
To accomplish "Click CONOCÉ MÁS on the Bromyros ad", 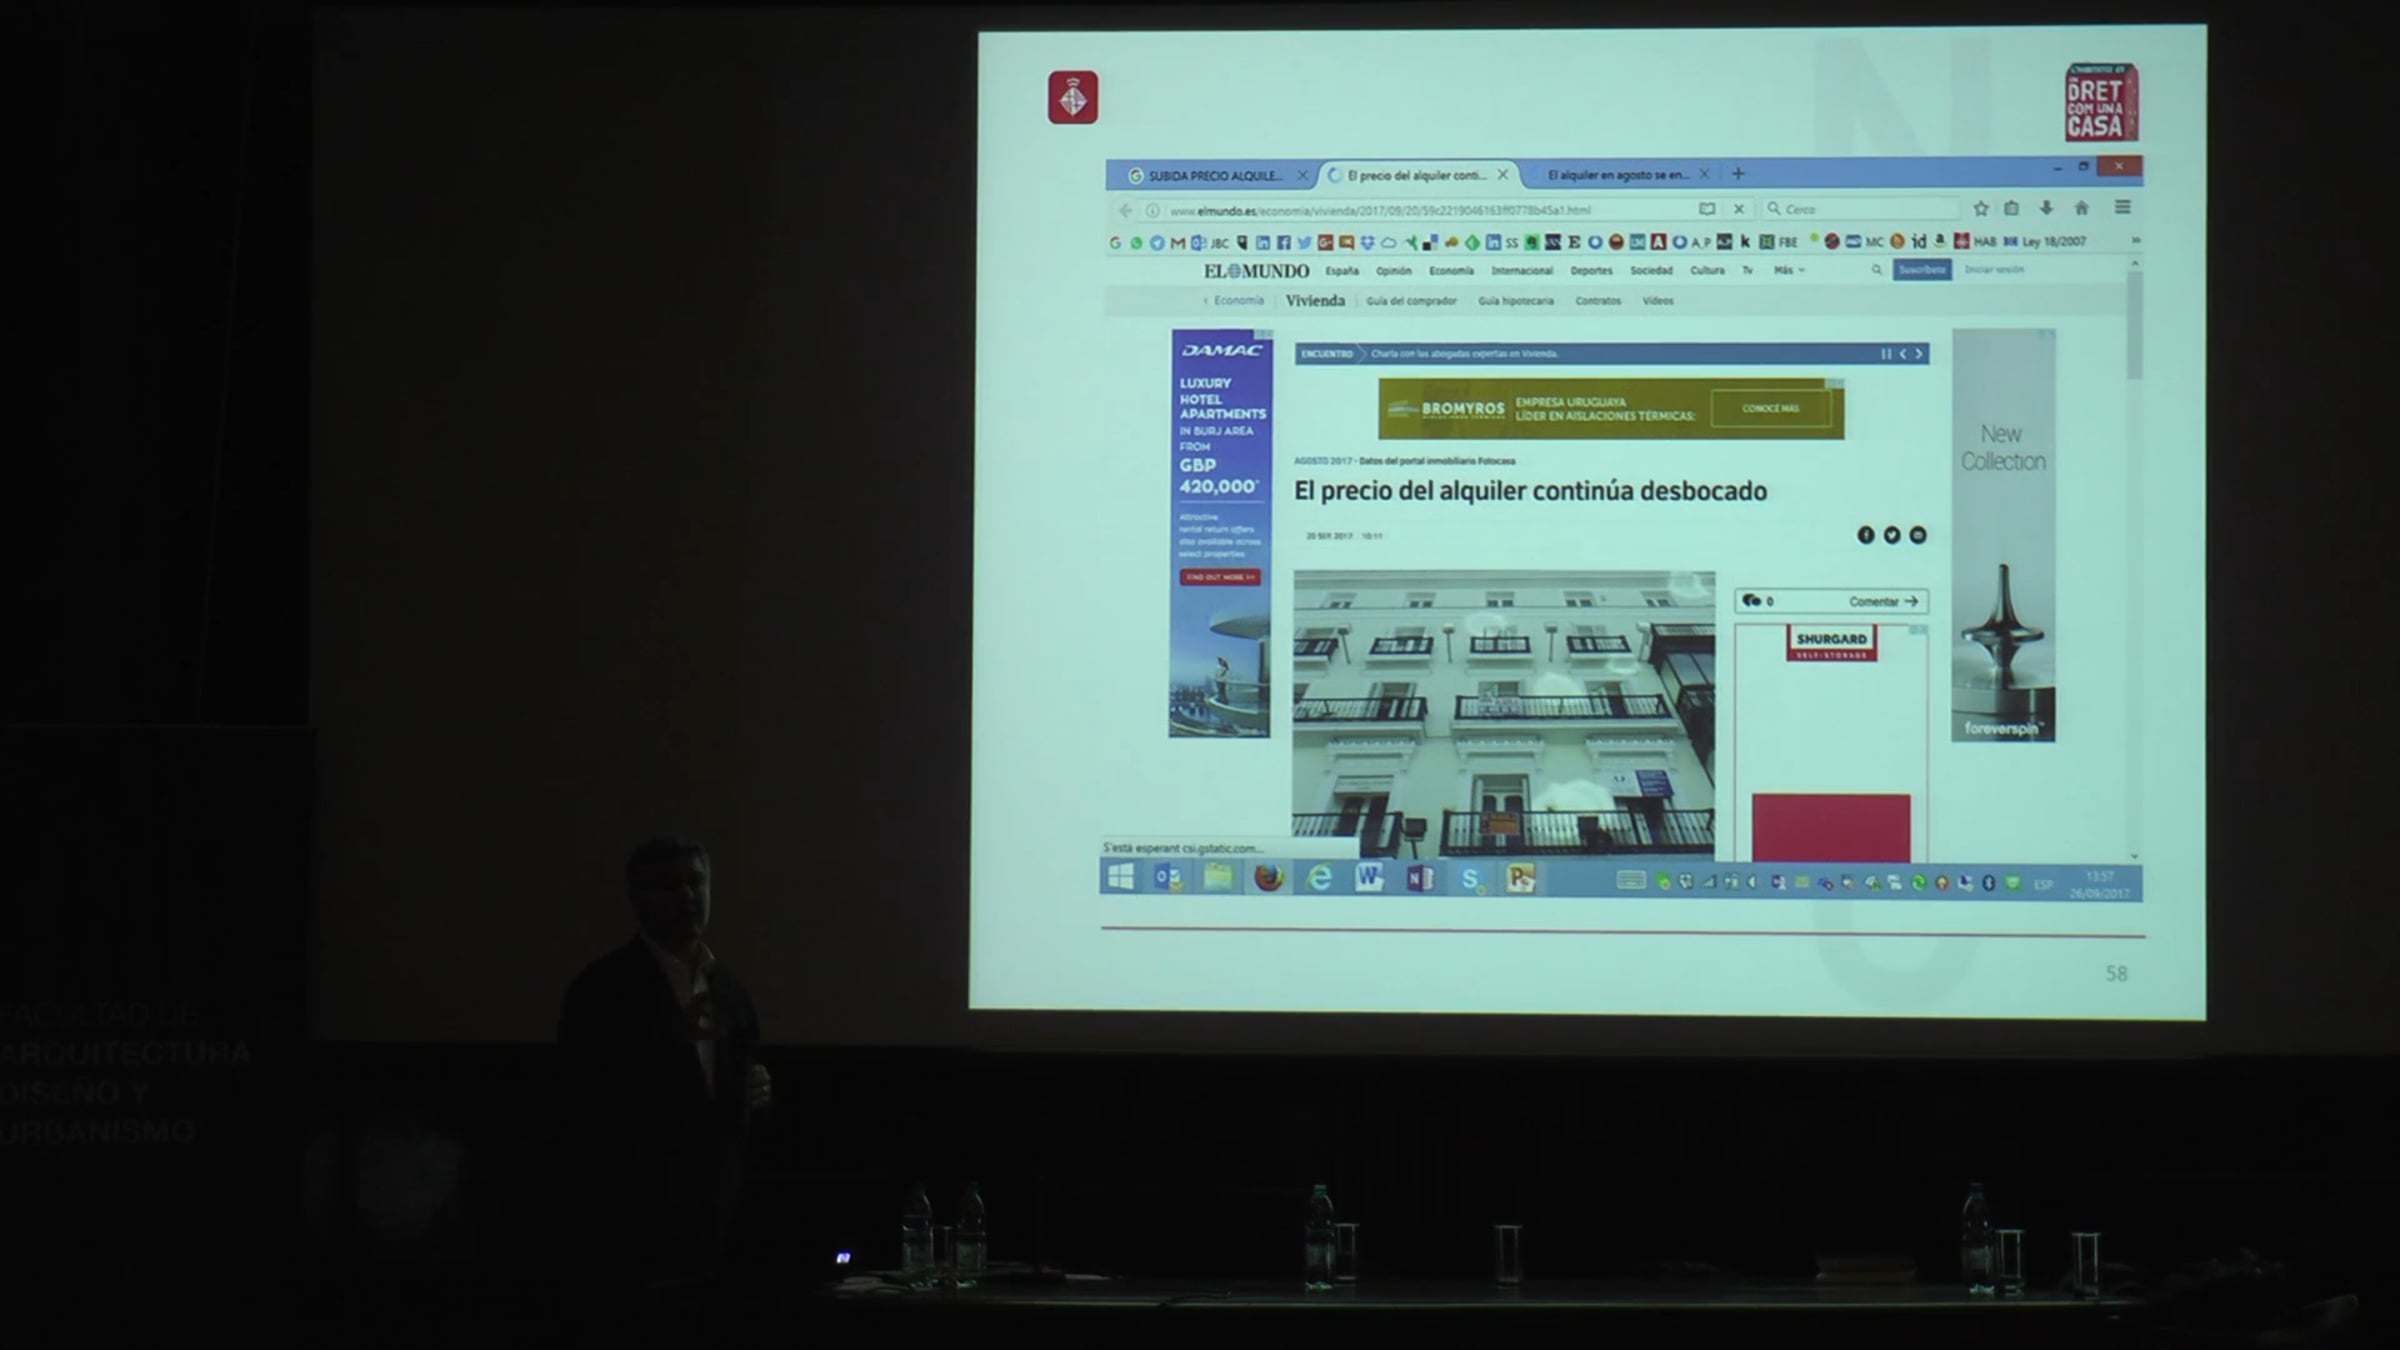I will (1771, 409).
